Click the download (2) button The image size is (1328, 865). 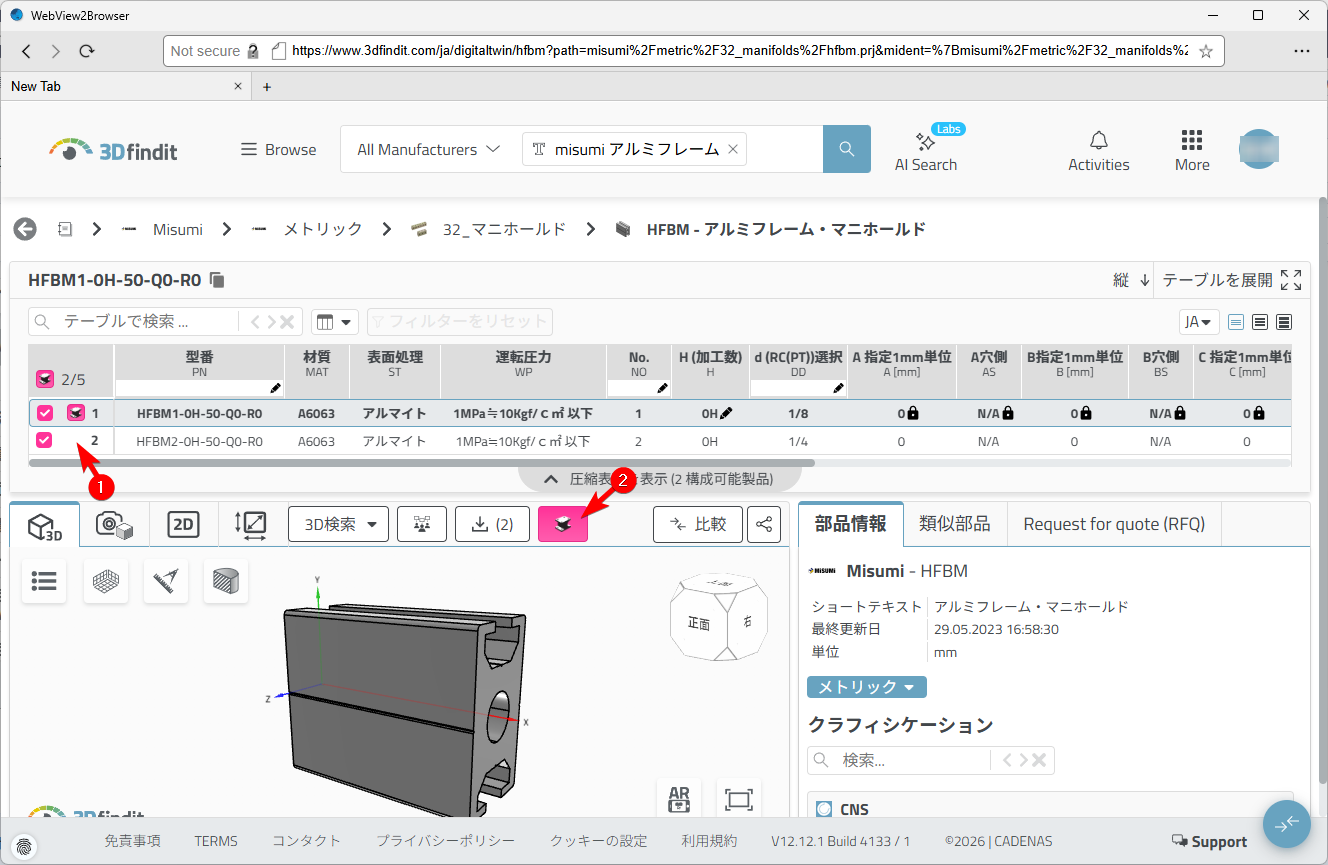[491, 524]
